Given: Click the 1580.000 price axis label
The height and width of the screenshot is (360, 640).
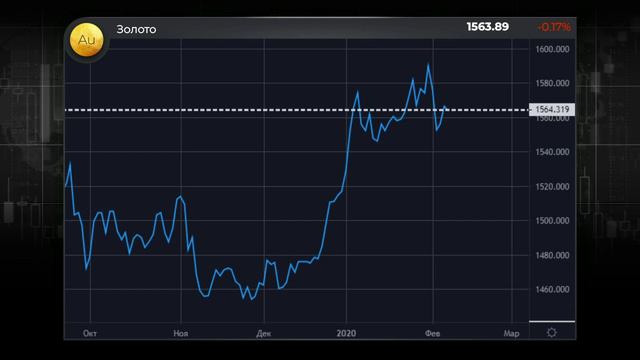Looking at the screenshot, I should click(552, 83).
